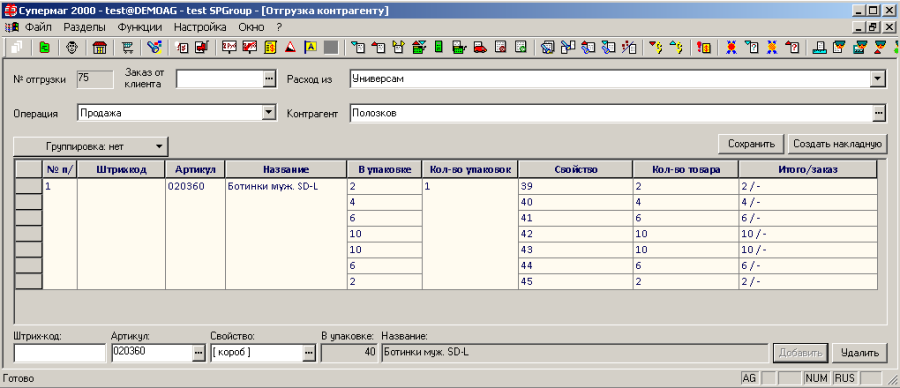Click the dollar with cyan up arrow icon
900x388 pixels.
(x=677, y=48)
